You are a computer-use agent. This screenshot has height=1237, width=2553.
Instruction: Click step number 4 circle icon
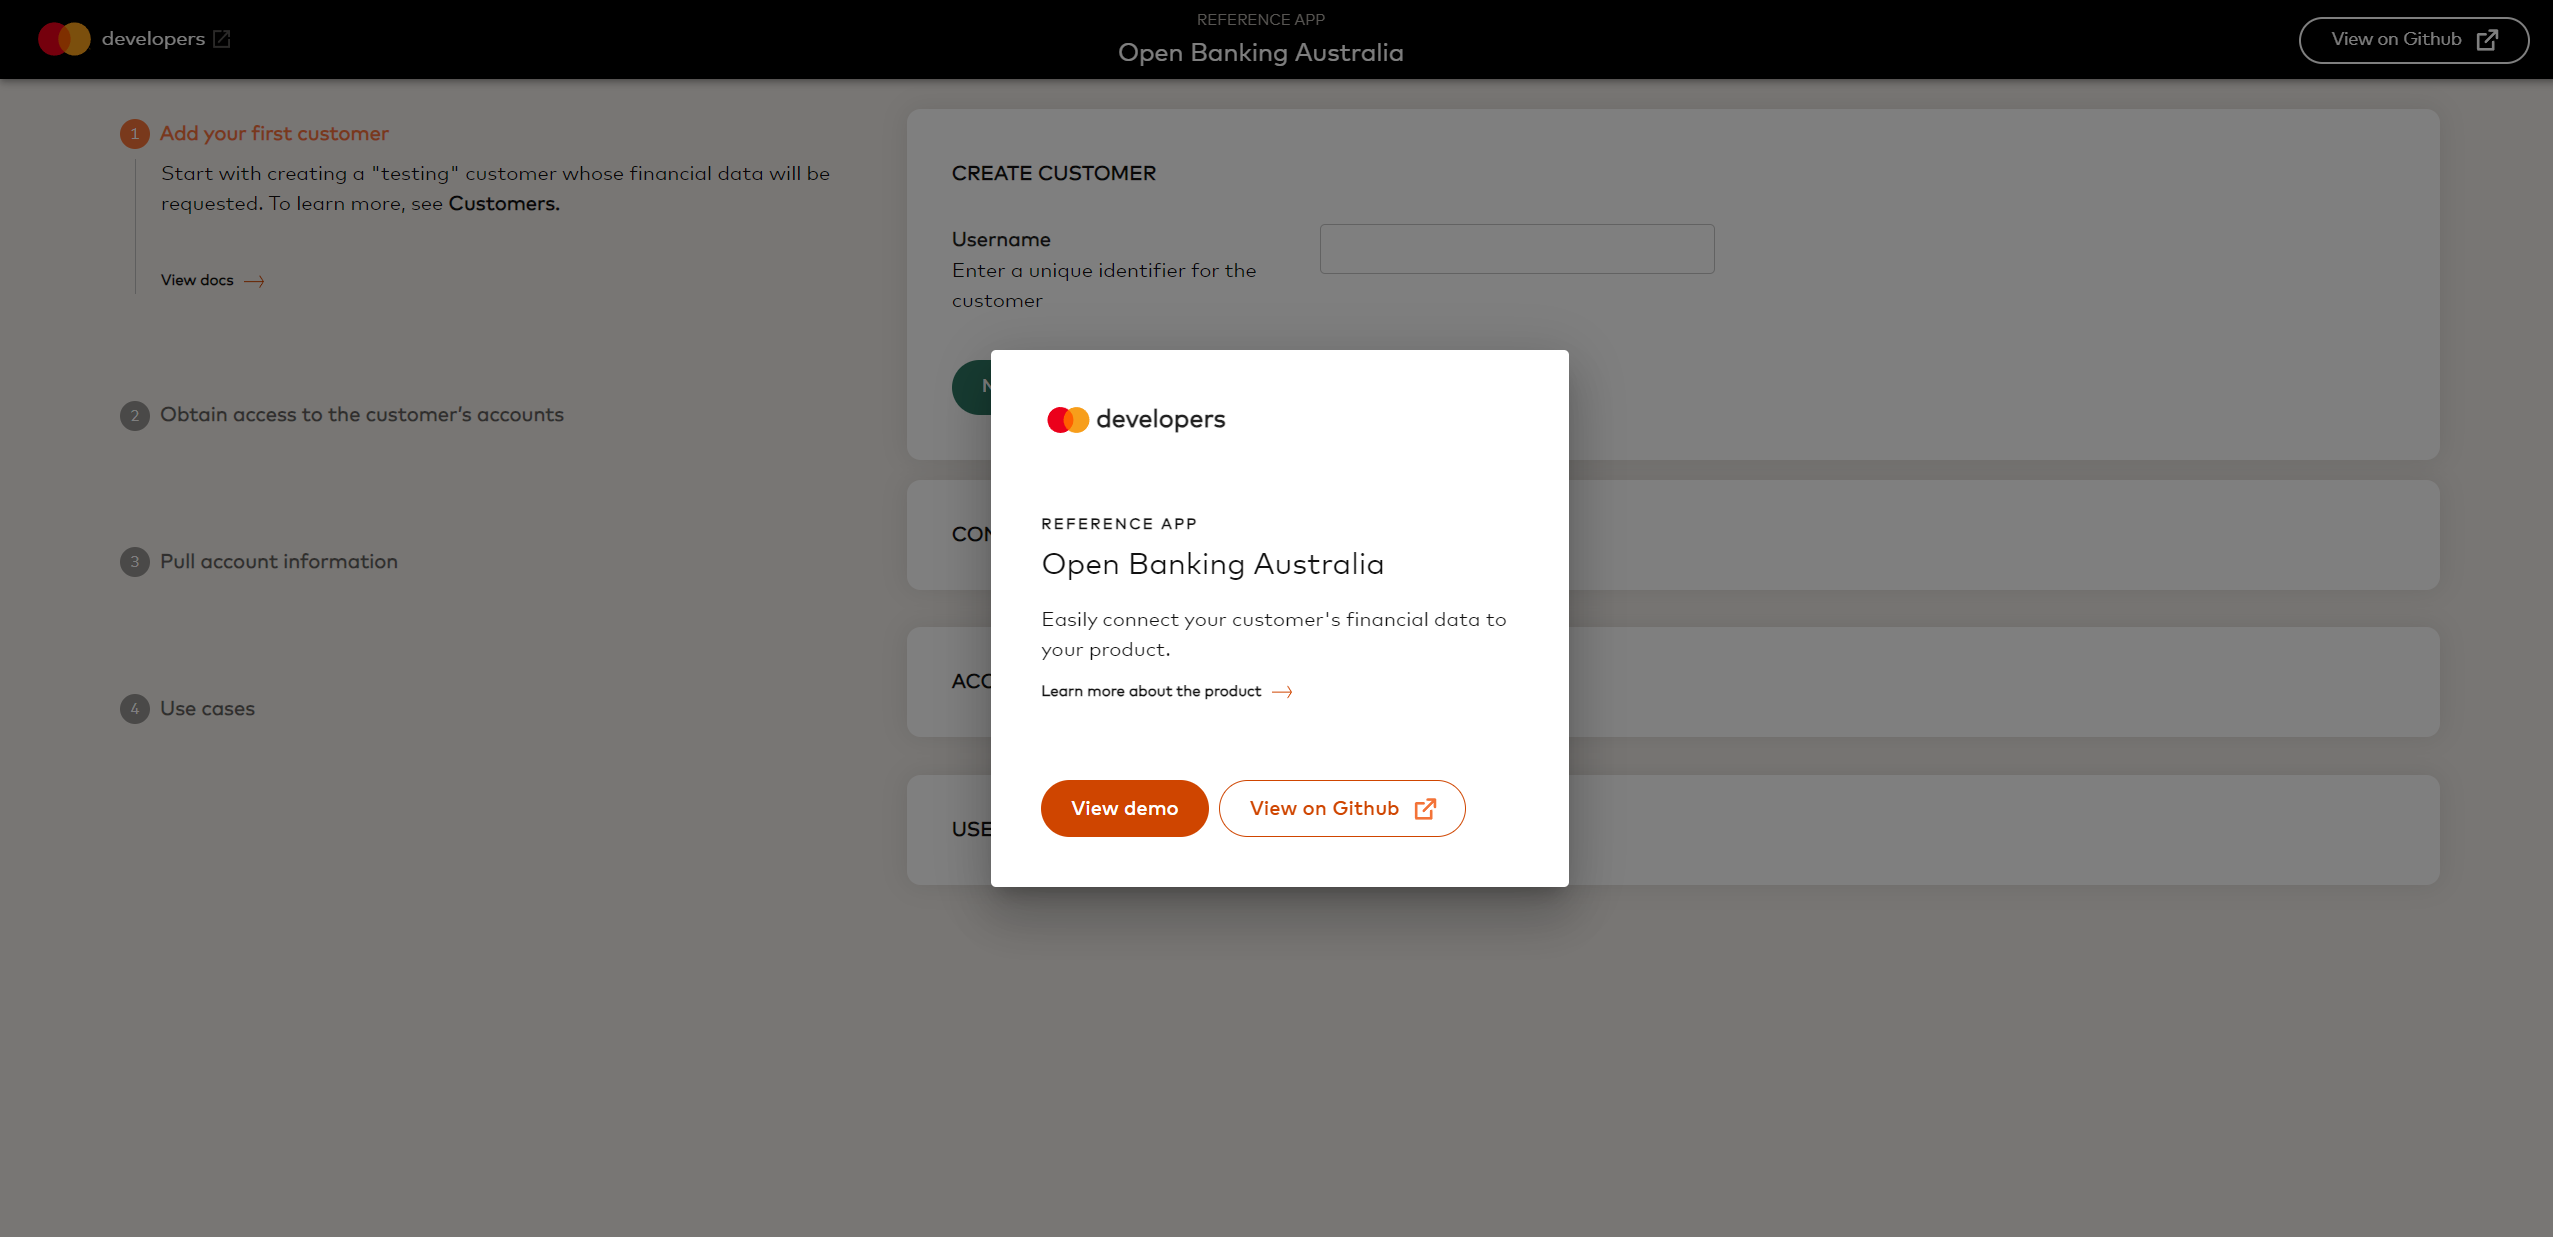pos(135,709)
